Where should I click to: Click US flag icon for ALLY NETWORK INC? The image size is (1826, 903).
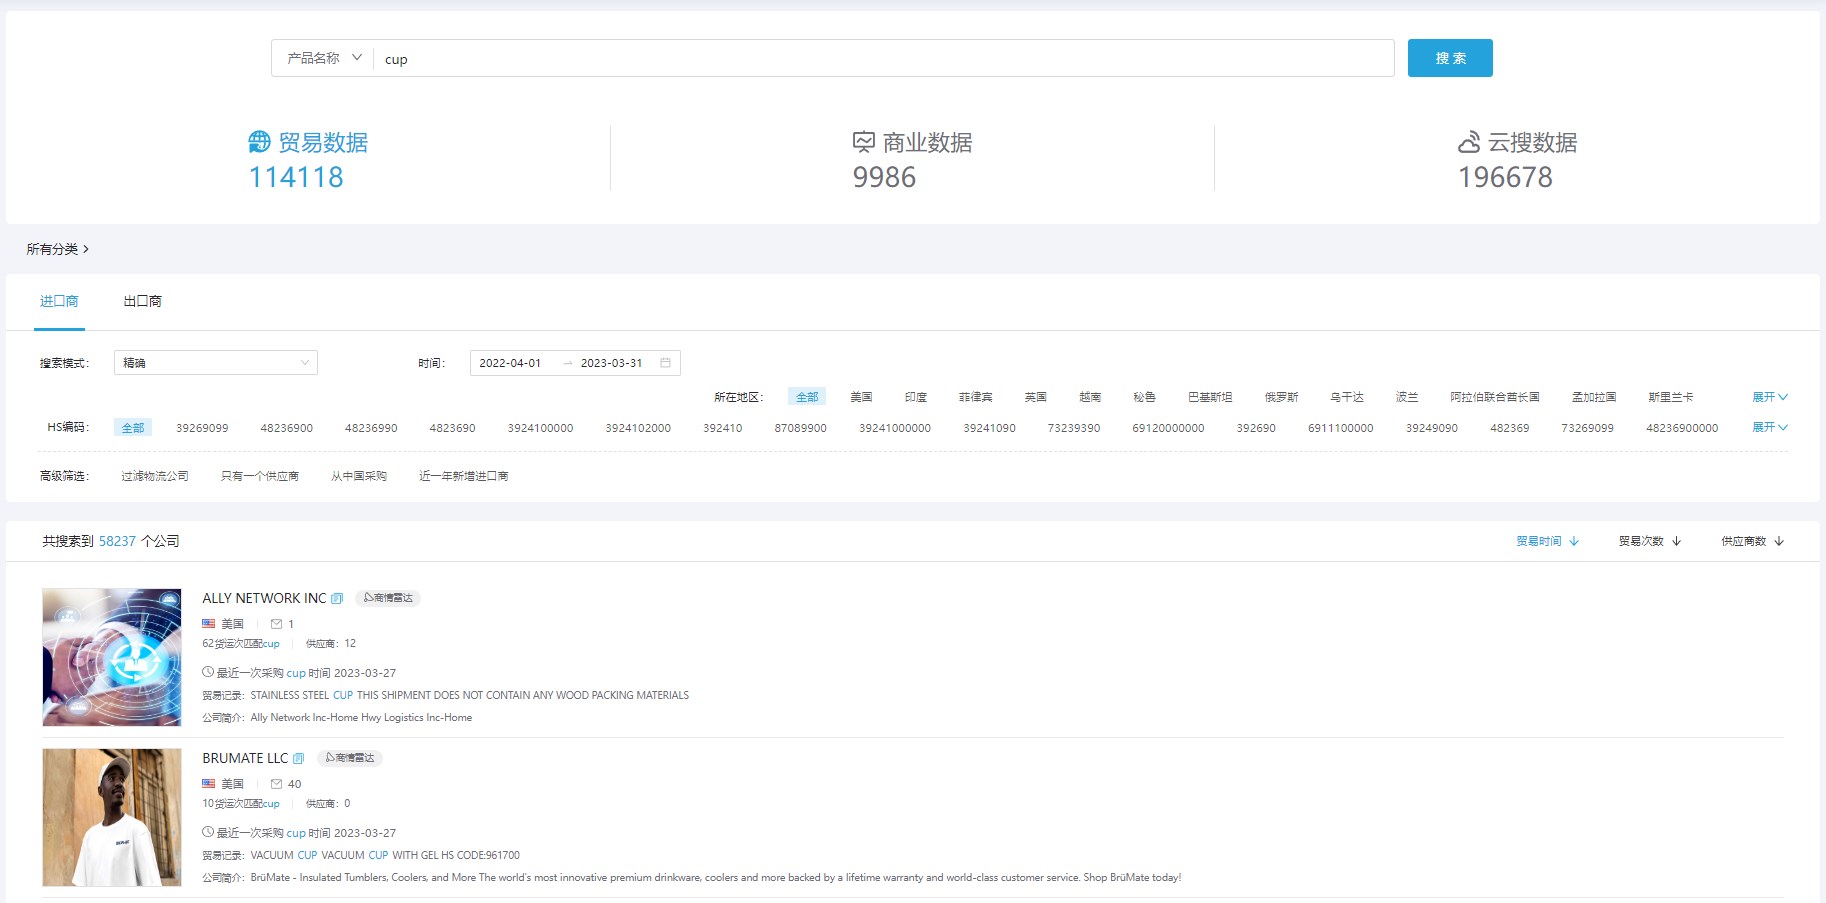209,624
